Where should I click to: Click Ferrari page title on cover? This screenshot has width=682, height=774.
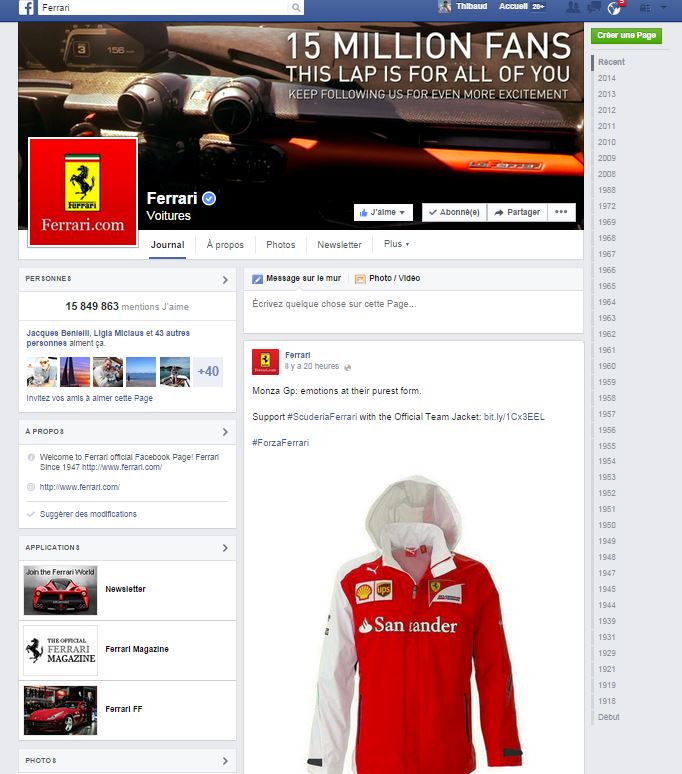[x=172, y=198]
